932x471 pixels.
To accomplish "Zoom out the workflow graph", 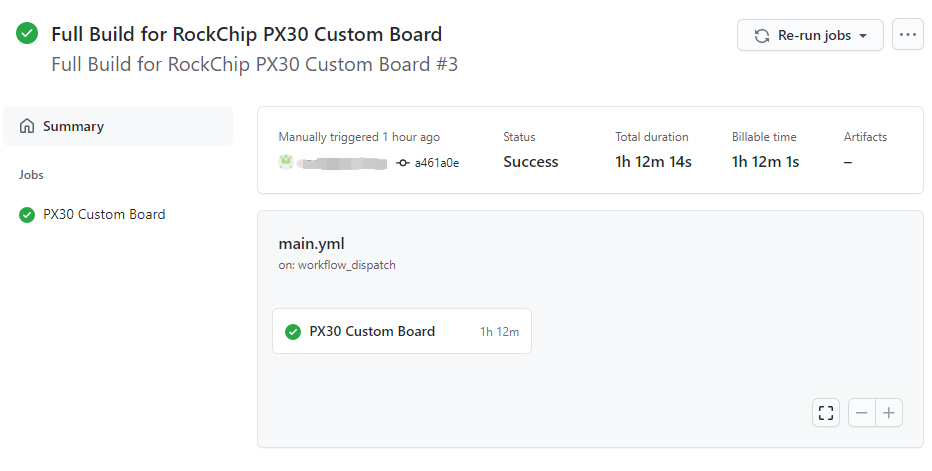I will (862, 413).
